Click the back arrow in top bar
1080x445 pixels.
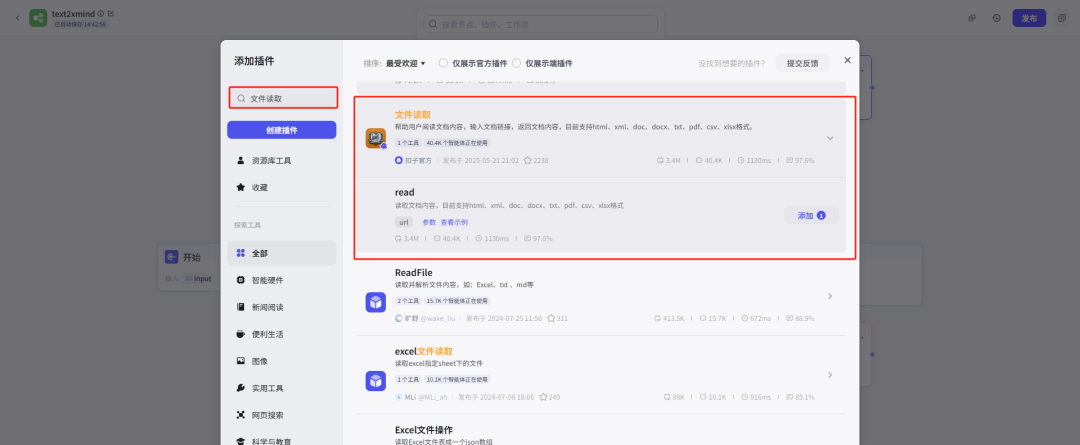(17, 18)
